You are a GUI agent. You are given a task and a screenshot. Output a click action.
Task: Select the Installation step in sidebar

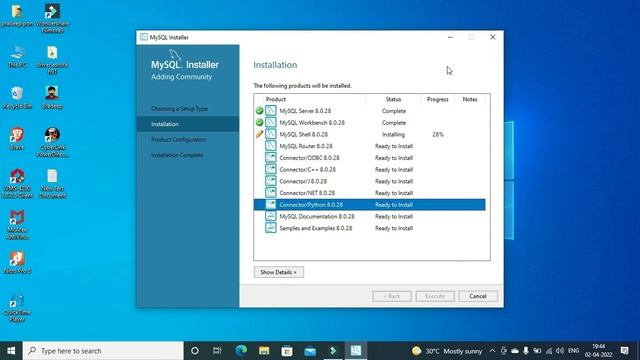tap(188, 124)
